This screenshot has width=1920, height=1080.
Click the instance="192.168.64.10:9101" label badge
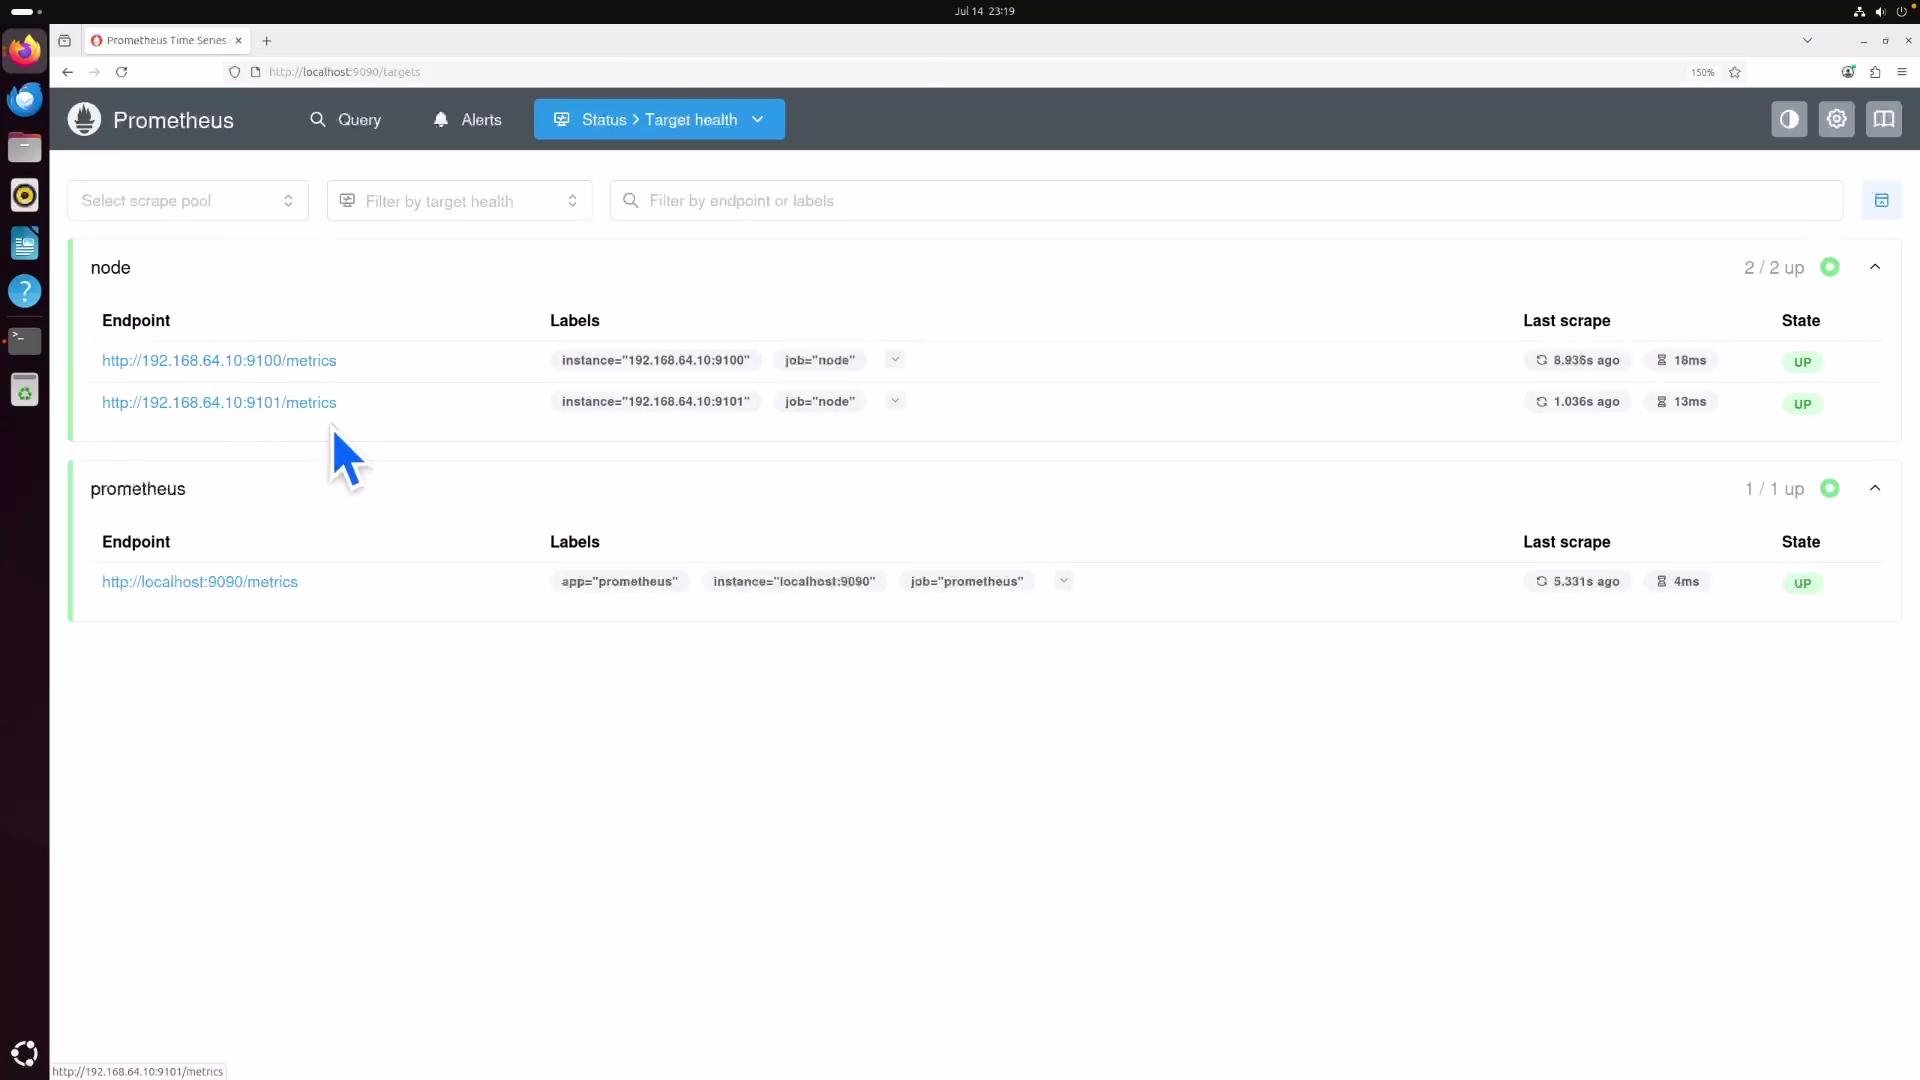click(x=655, y=401)
